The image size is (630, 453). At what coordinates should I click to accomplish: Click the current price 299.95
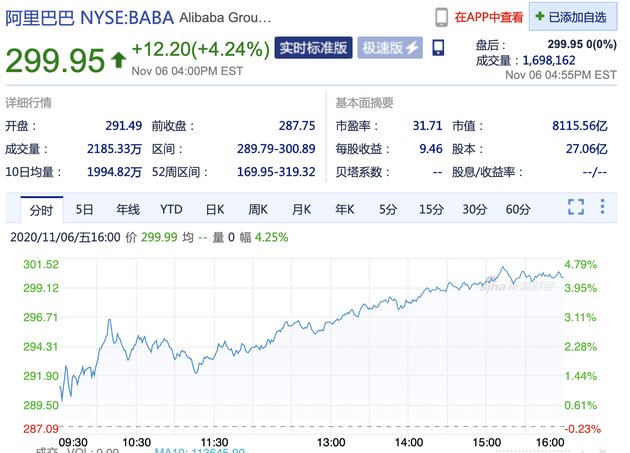(55, 61)
